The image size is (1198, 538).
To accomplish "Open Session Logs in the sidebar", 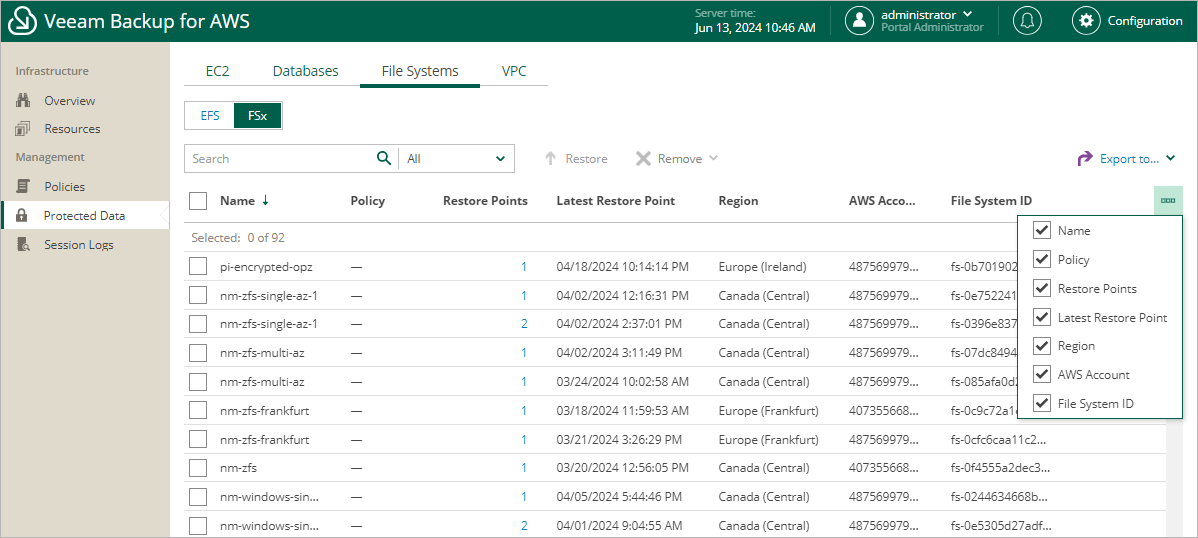I will click(78, 245).
